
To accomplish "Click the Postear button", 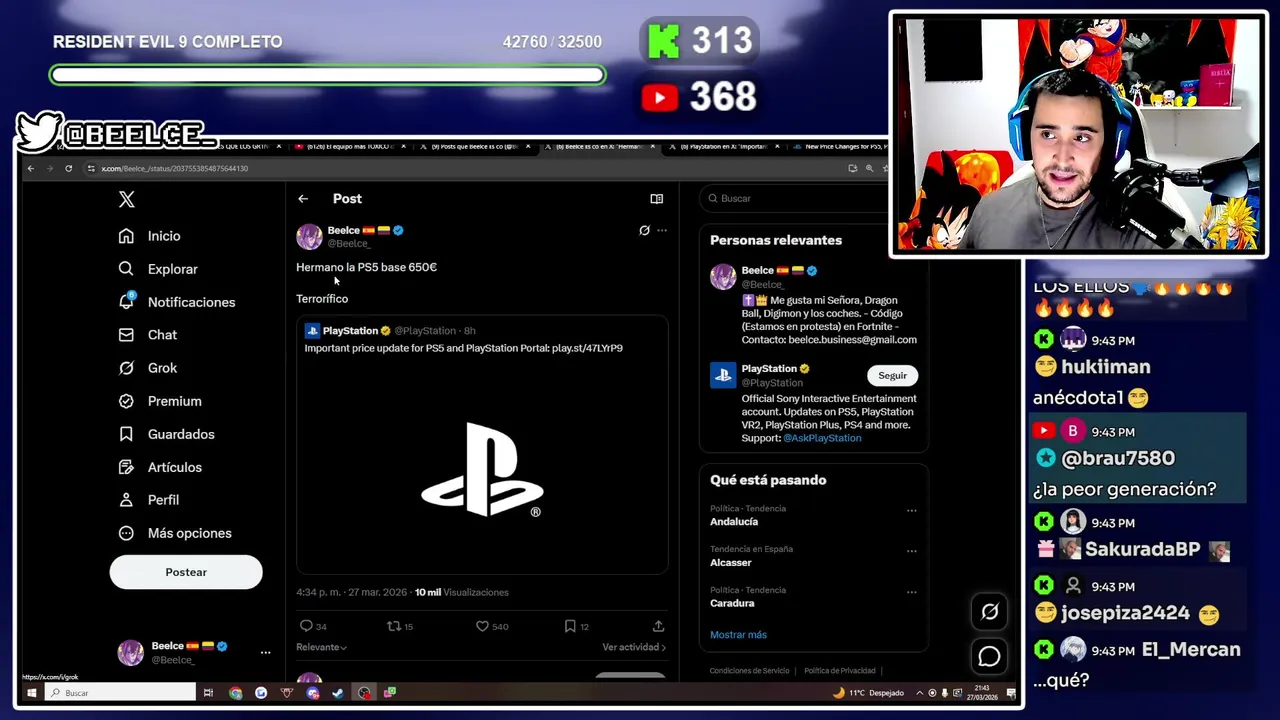I will [x=186, y=572].
